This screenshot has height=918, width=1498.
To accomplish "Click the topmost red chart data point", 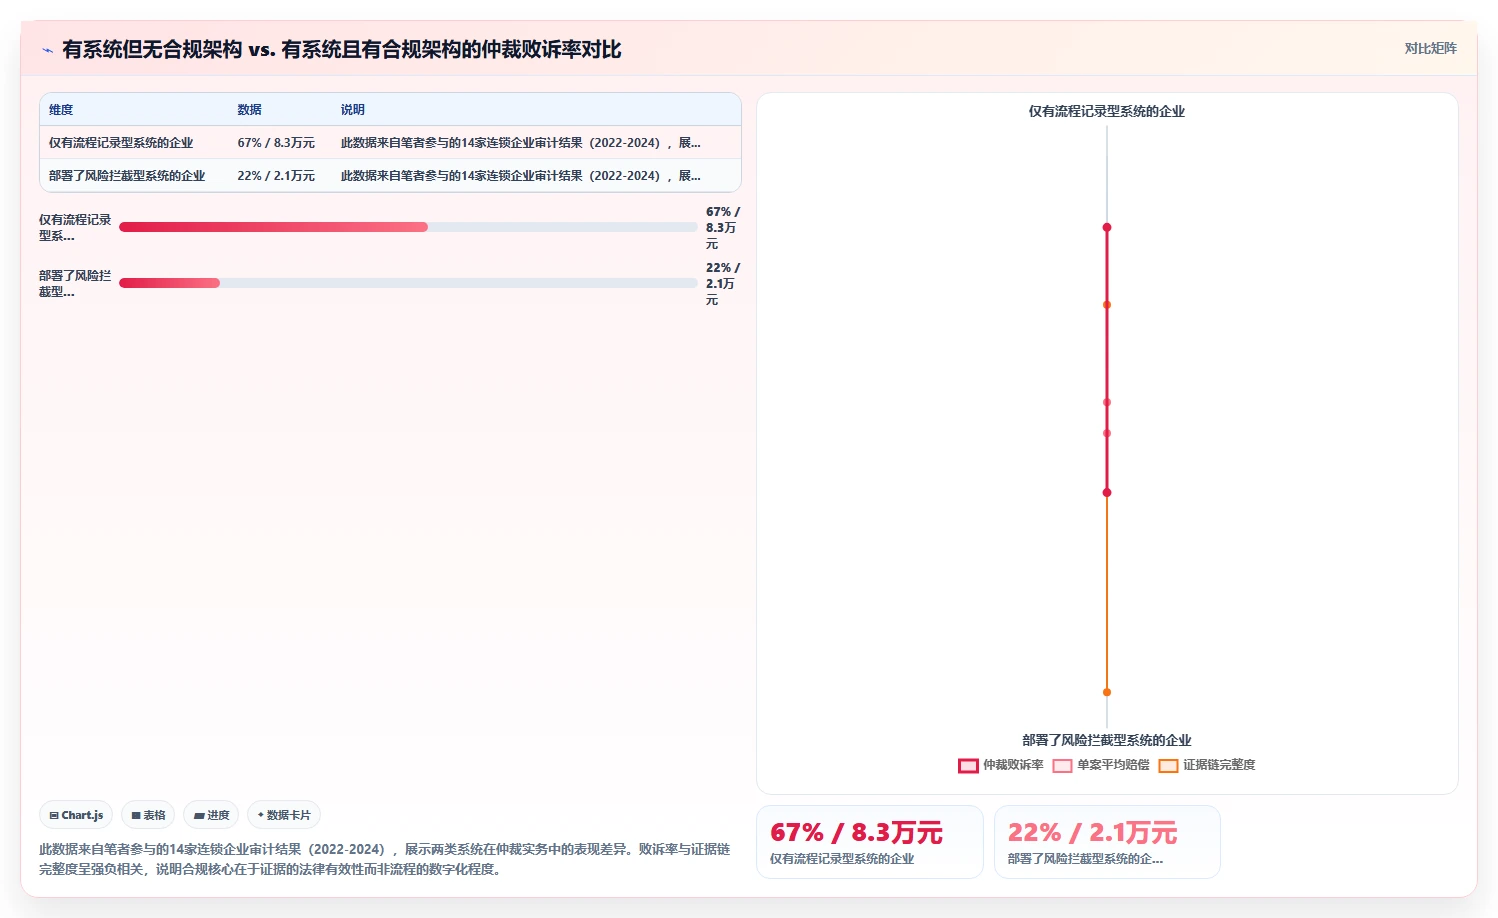I will coord(1107,228).
